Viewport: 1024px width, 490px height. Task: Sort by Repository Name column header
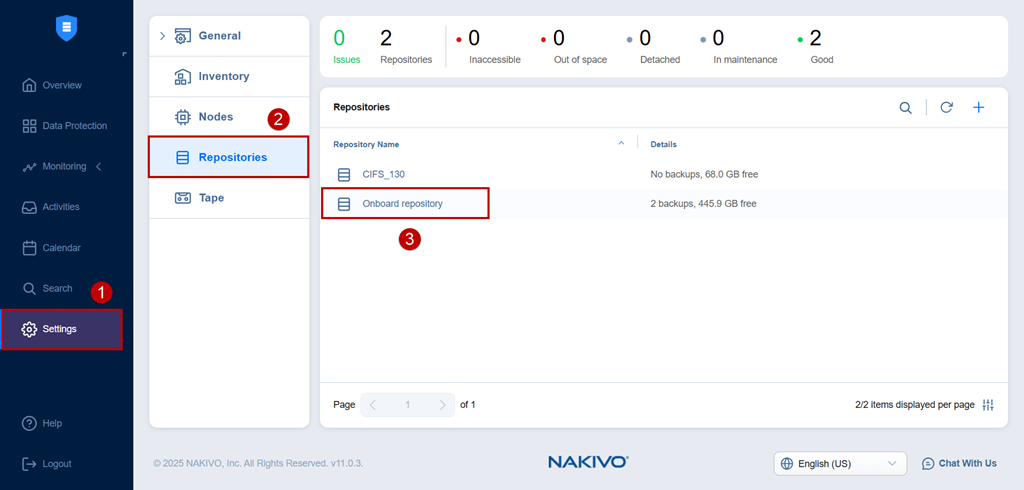[366, 144]
